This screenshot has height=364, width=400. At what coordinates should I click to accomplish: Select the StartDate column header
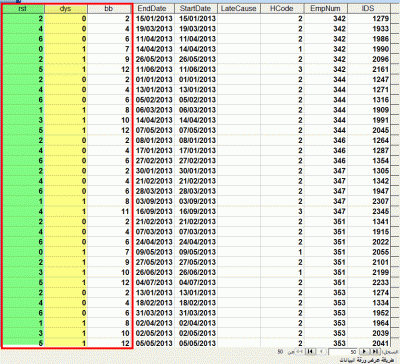pos(196,9)
